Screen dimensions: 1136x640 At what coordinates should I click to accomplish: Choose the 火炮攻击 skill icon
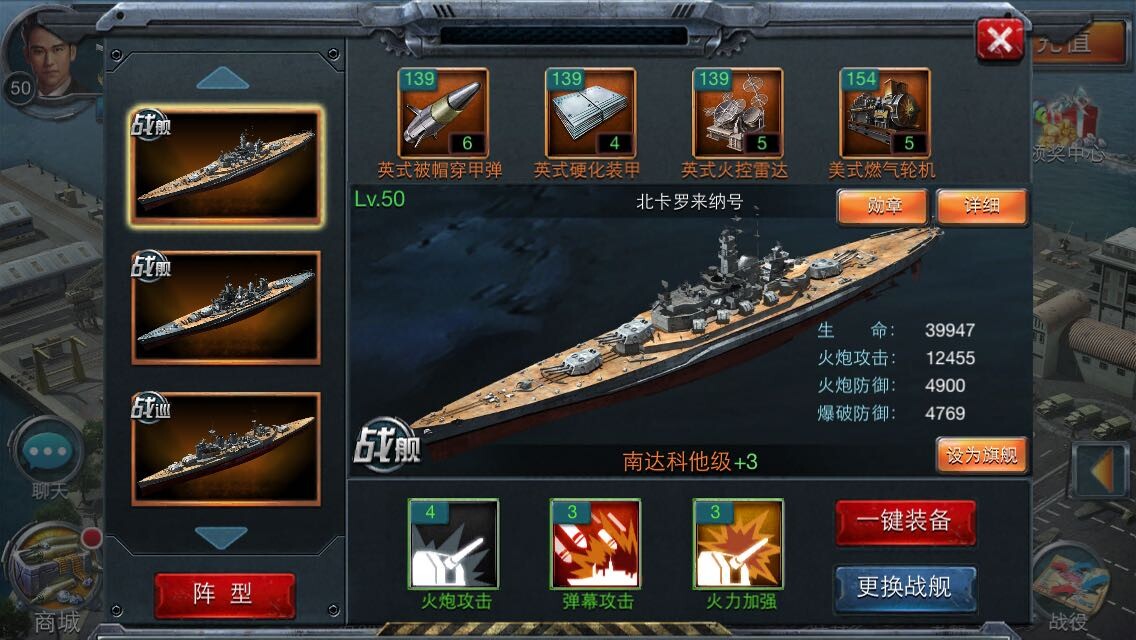454,544
